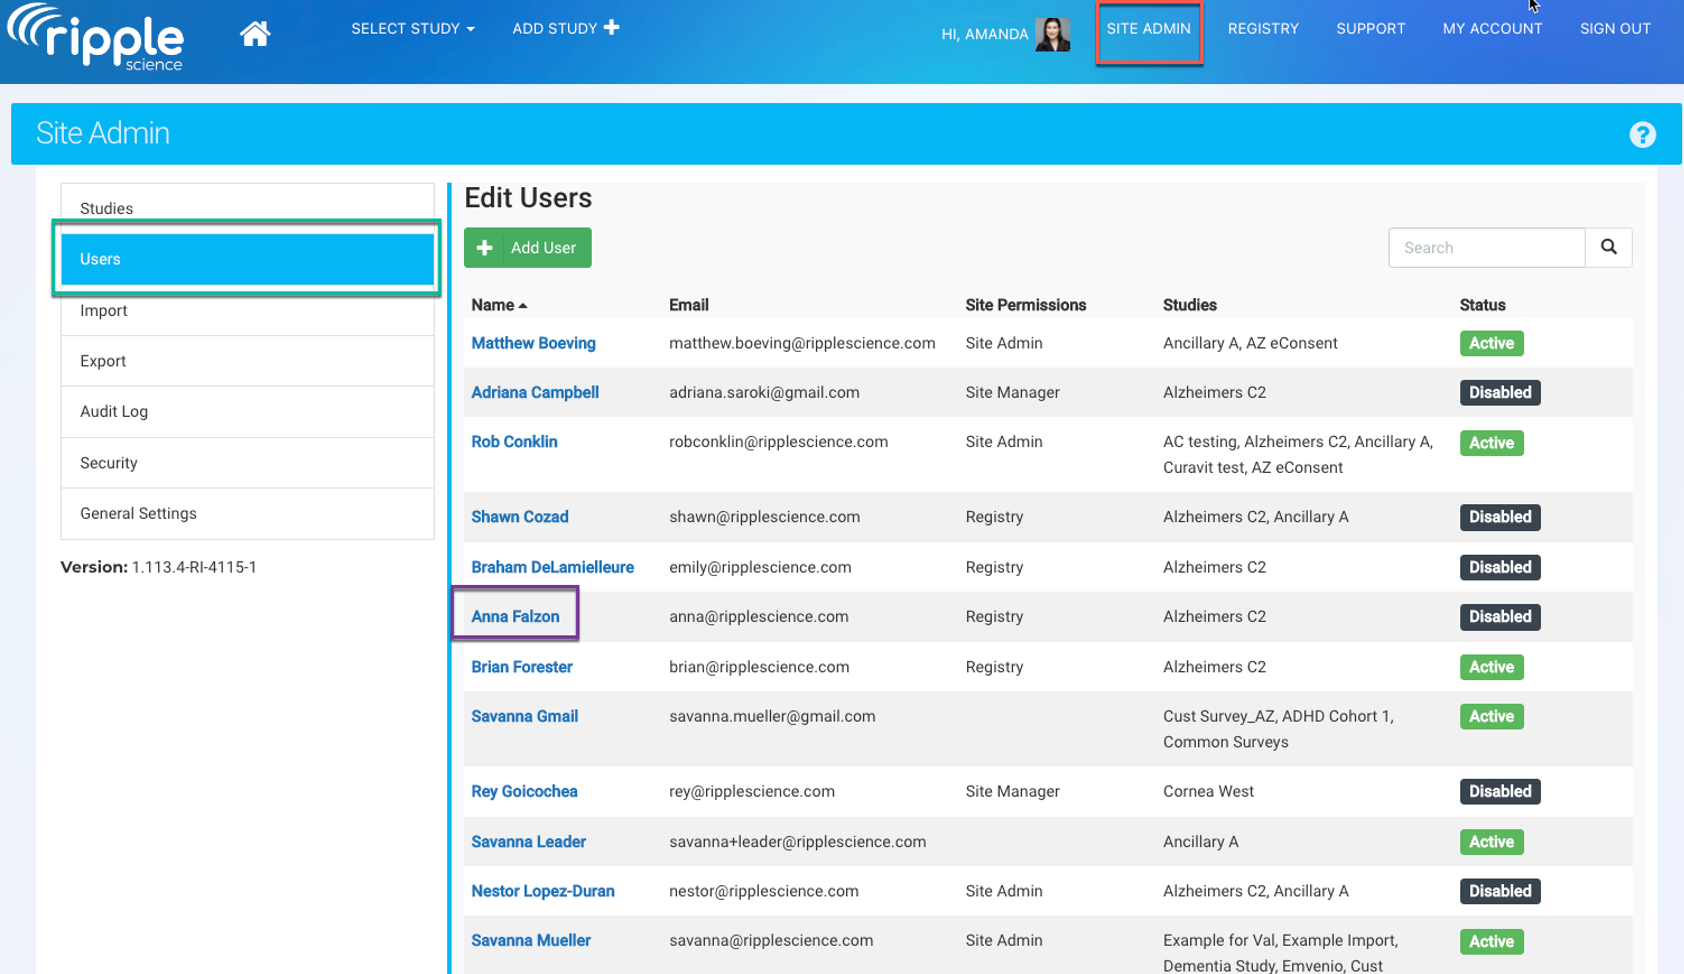
Task: Click the Name column sort arrow
Action: click(x=523, y=306)
